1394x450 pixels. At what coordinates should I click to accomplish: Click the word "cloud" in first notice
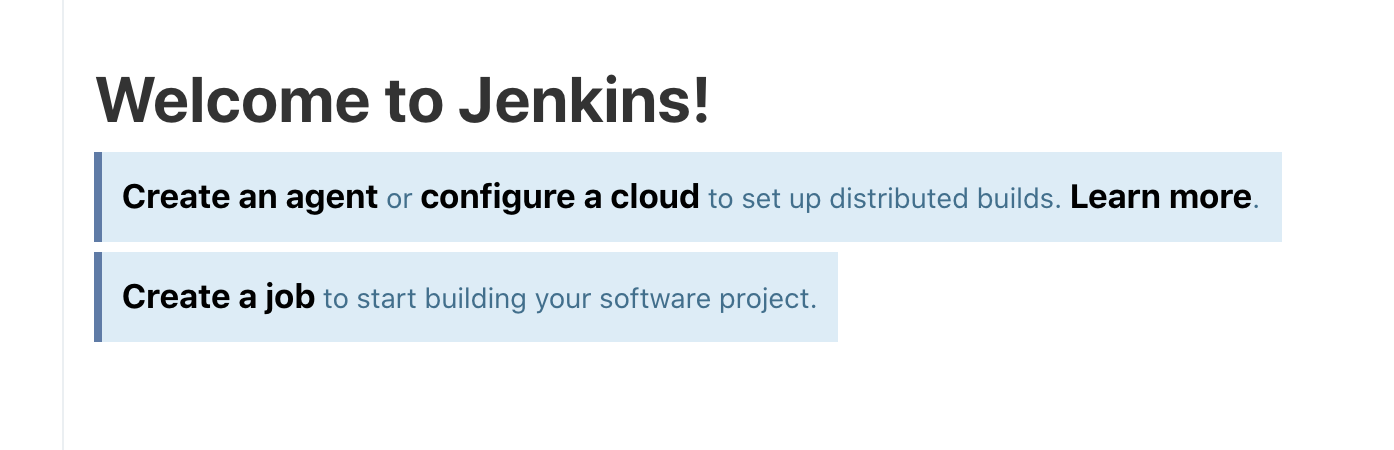click(x=654, y=197)
